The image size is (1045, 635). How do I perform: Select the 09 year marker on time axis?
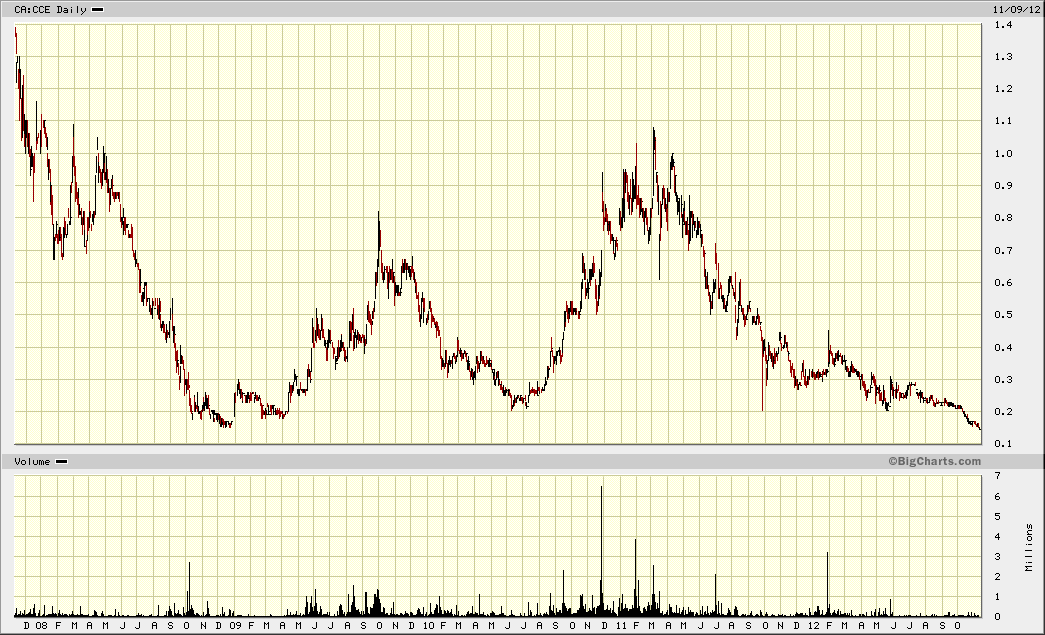click(x=235, y=626)
